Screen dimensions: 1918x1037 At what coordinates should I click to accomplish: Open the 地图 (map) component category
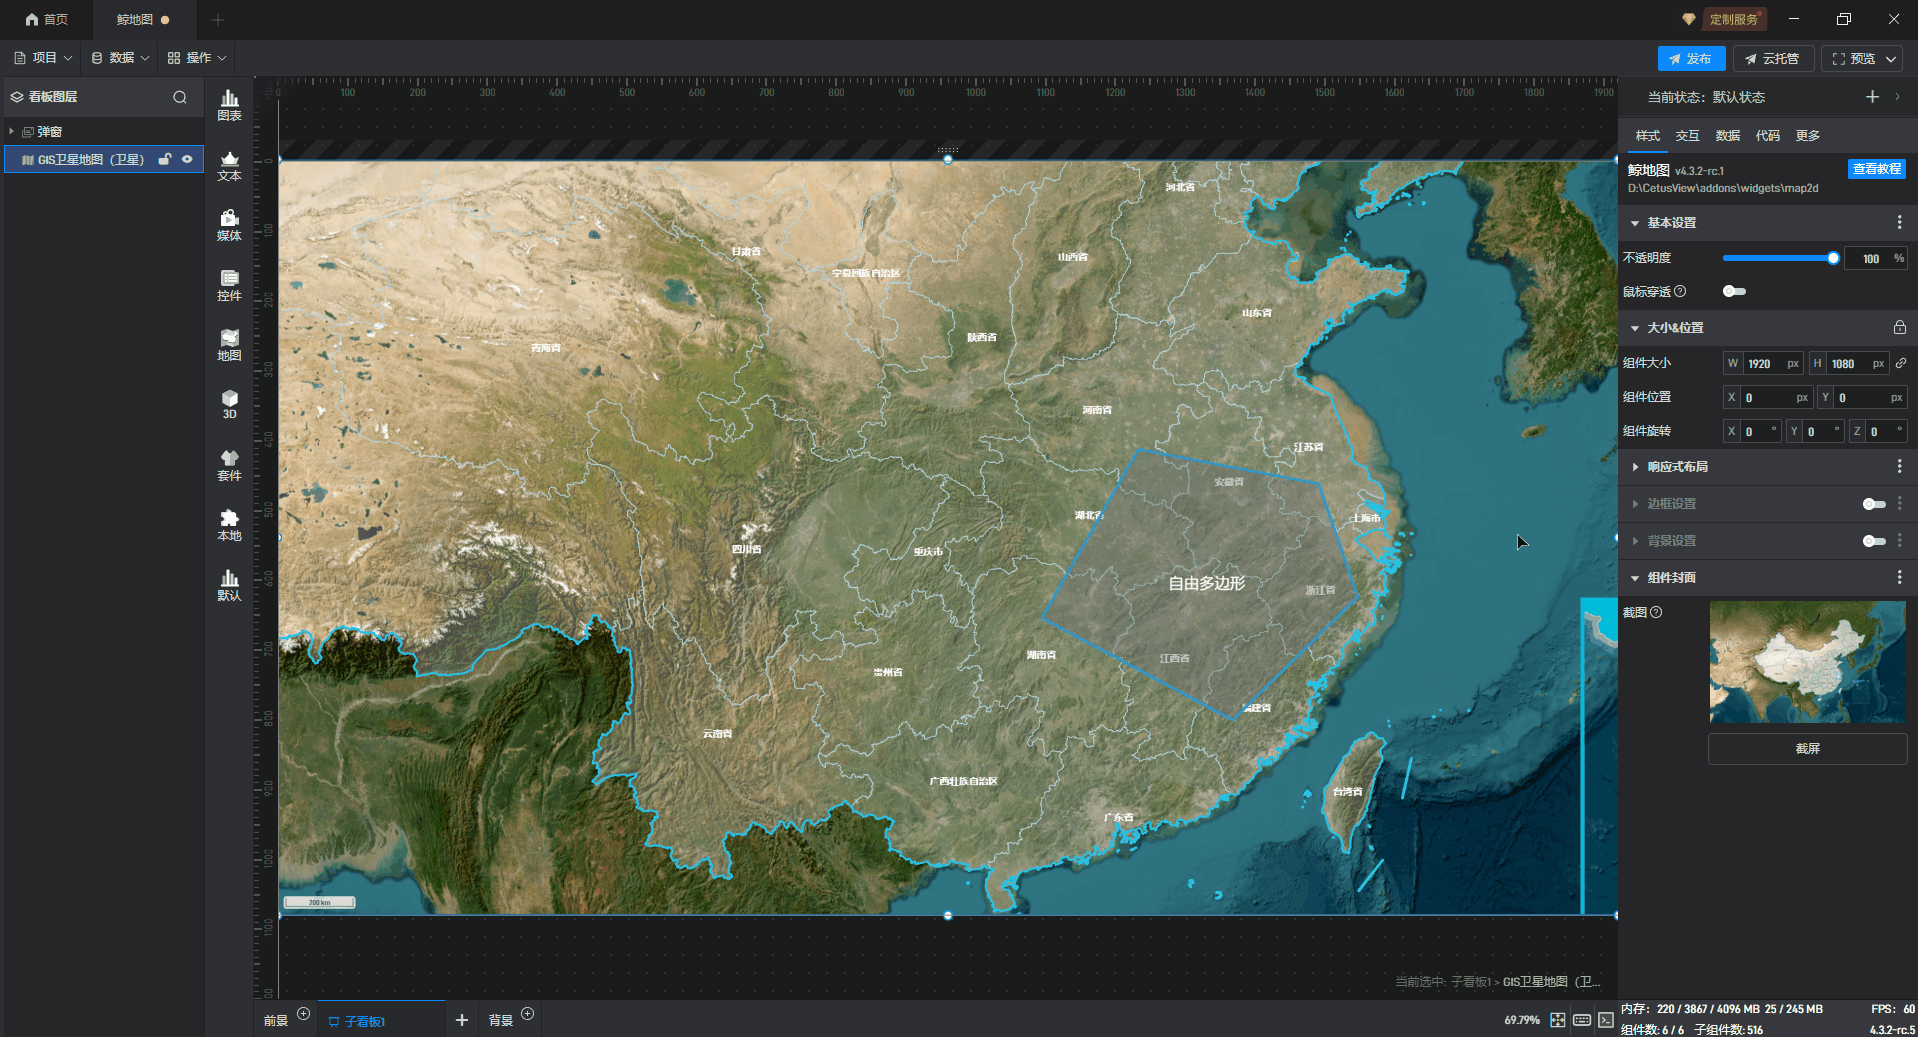[x=229, y=345]
